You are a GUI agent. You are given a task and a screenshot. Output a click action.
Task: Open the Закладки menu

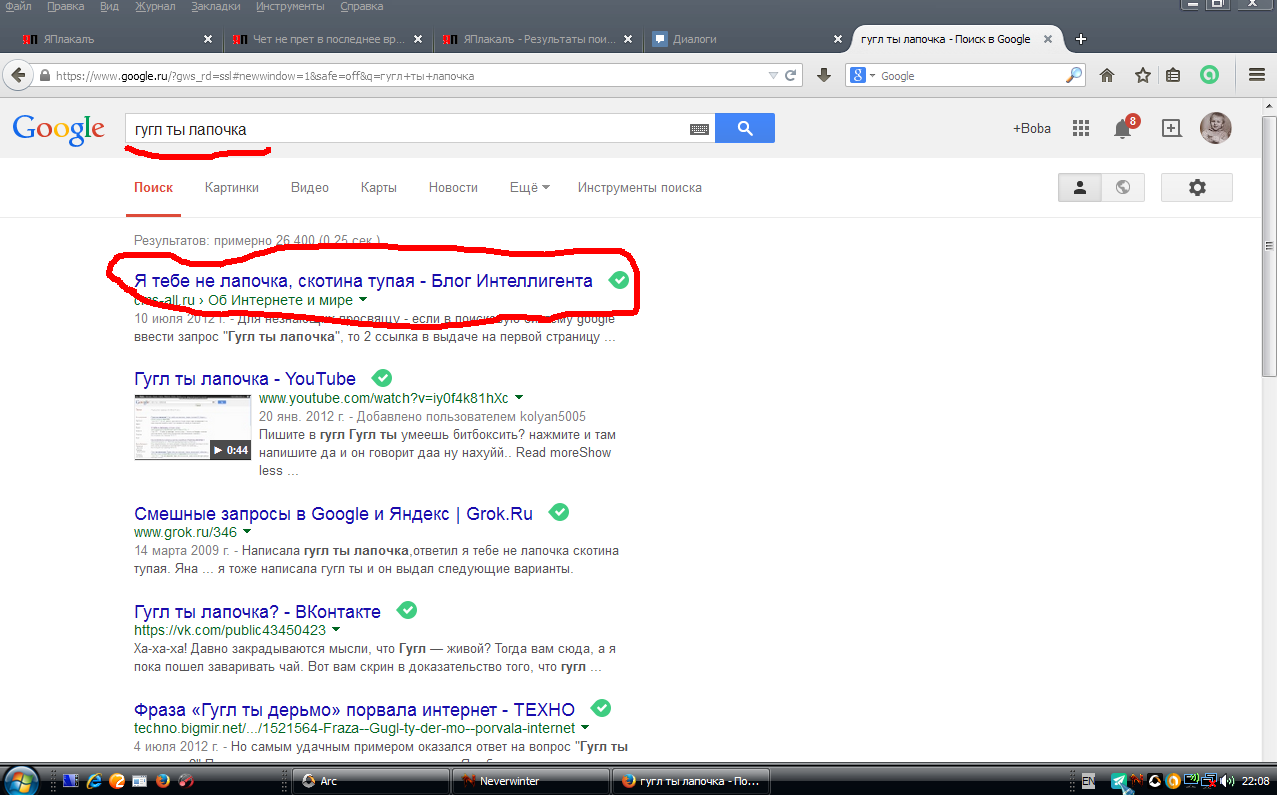[x=217, y=7]
